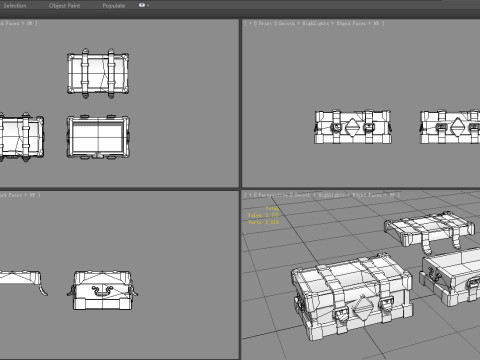Open the Front viewport [+] general menu

click(x=249, y=23)
